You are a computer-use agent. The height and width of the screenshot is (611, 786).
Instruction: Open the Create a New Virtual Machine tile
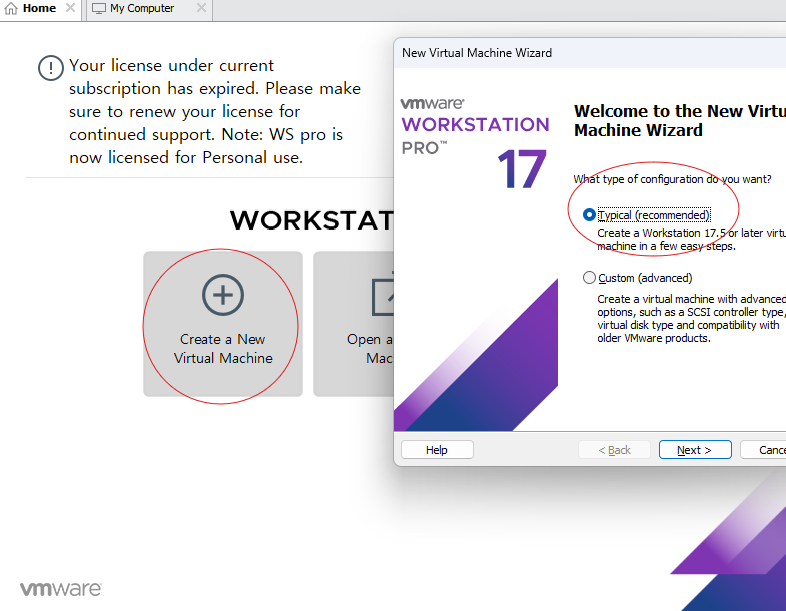(223, 324)
